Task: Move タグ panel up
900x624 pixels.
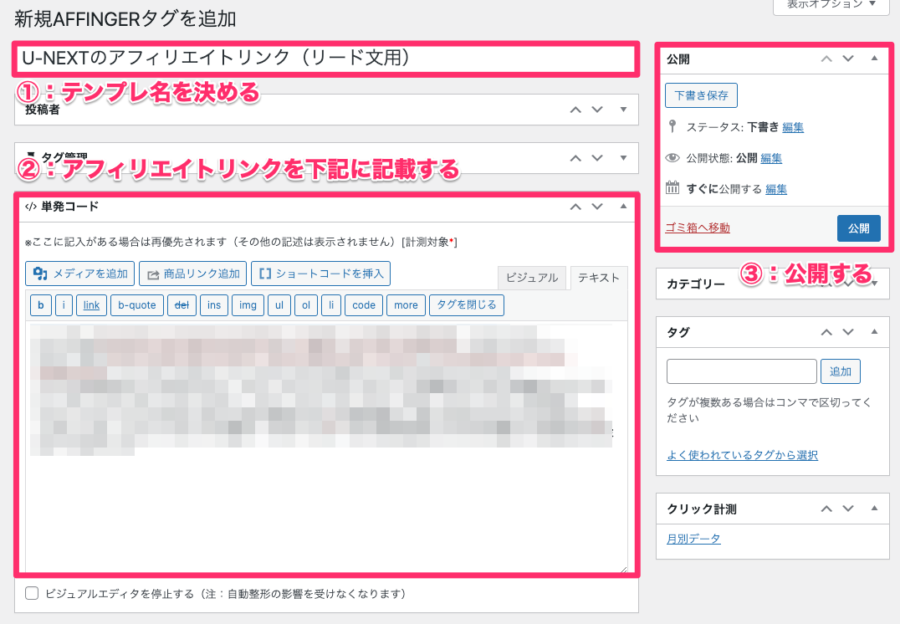Action: click(827, 332)
